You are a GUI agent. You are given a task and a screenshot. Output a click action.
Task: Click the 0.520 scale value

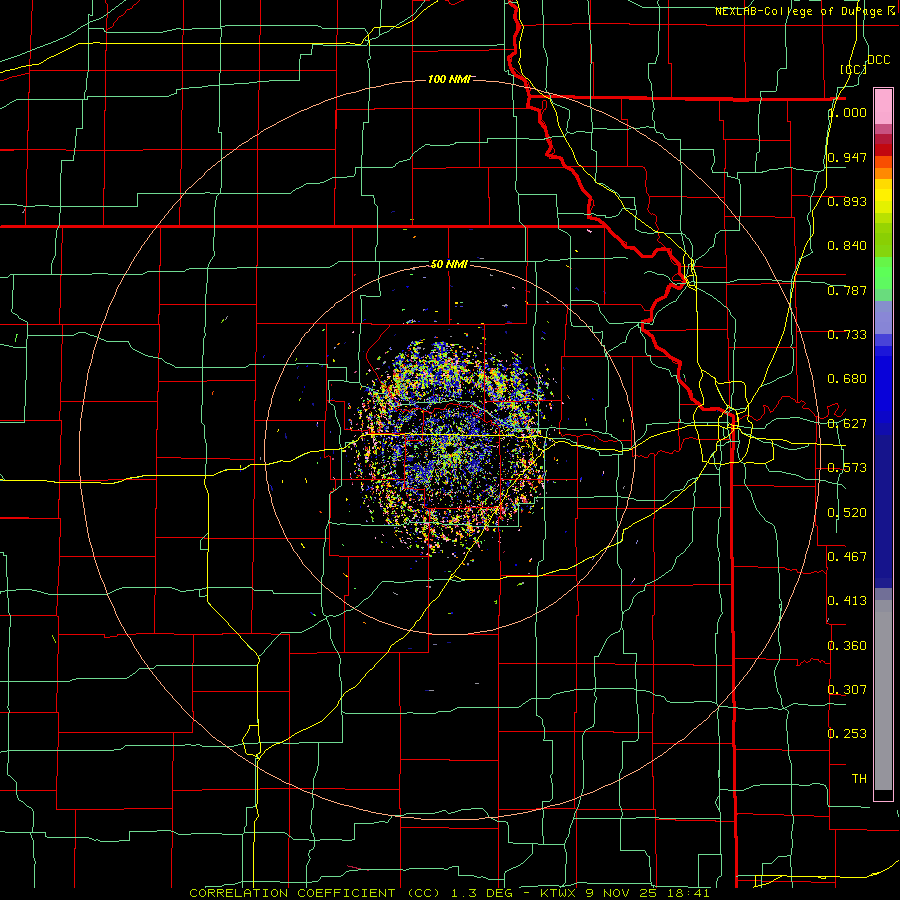pyautogui.click(x=847, y=513)
